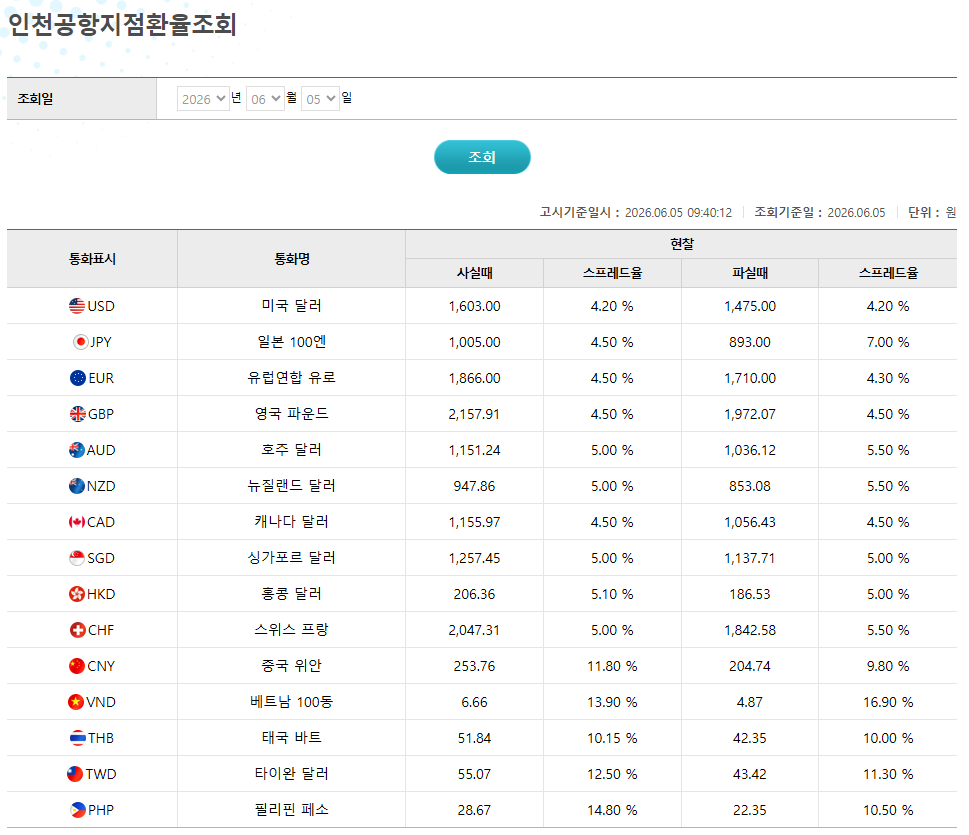Click TWD spread rate 12.50 %
This screenshot has height=835, width=969.
tap(612, 774)
